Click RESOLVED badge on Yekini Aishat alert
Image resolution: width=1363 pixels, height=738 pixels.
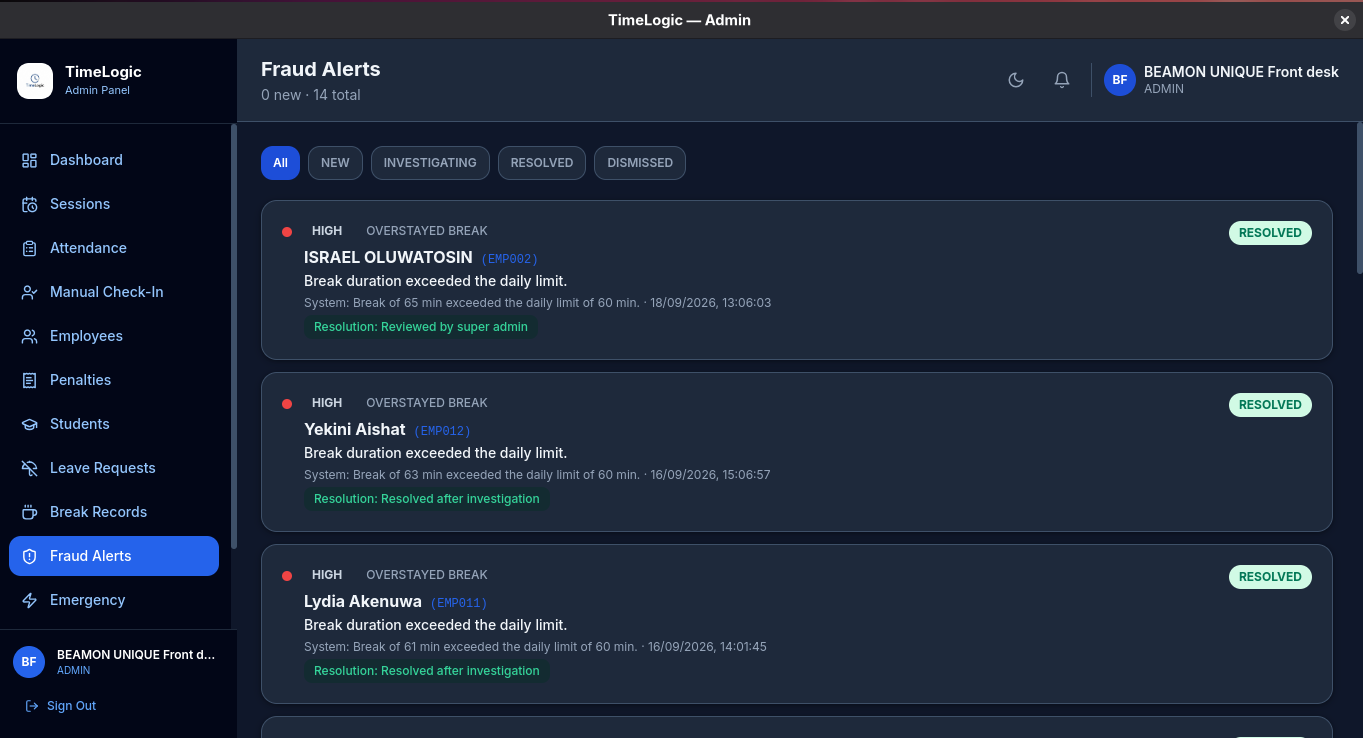coord(1270,405)
